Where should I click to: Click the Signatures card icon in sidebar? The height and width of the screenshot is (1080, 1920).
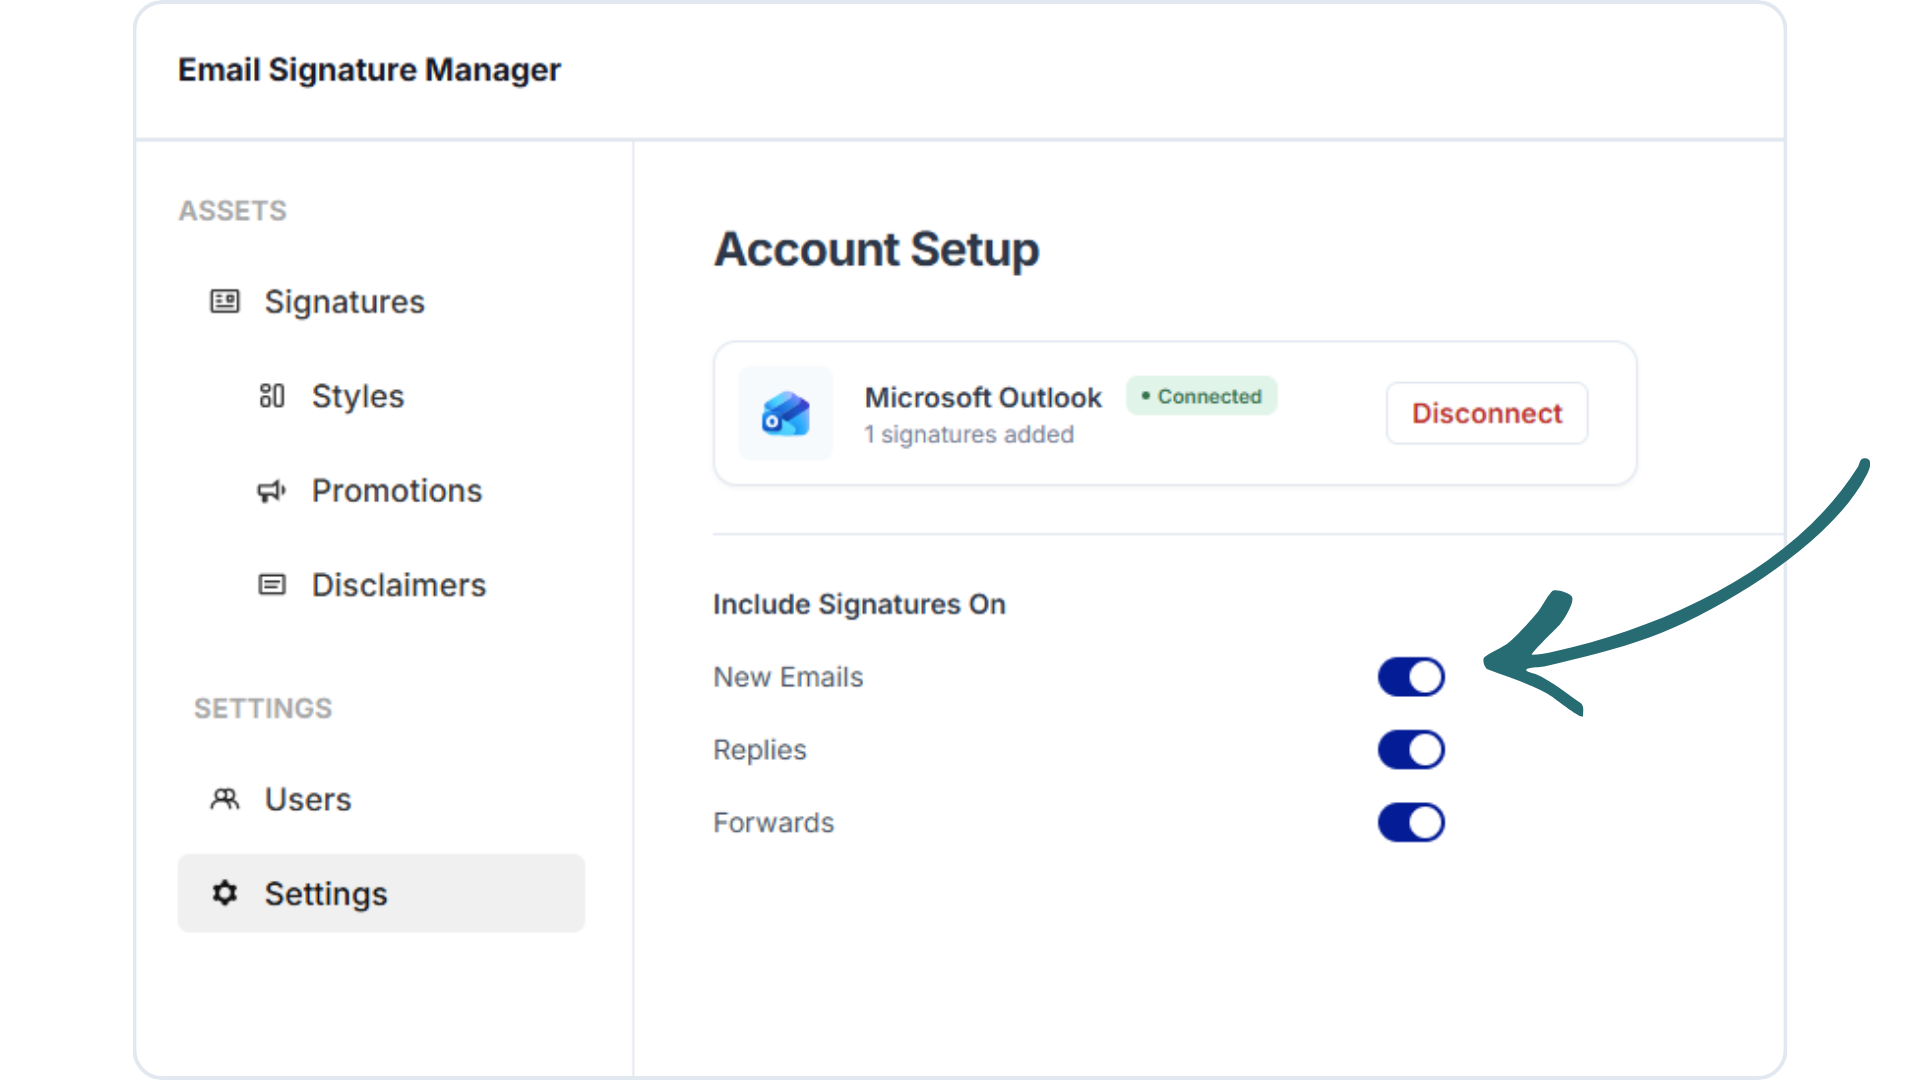tap(224, 301)
